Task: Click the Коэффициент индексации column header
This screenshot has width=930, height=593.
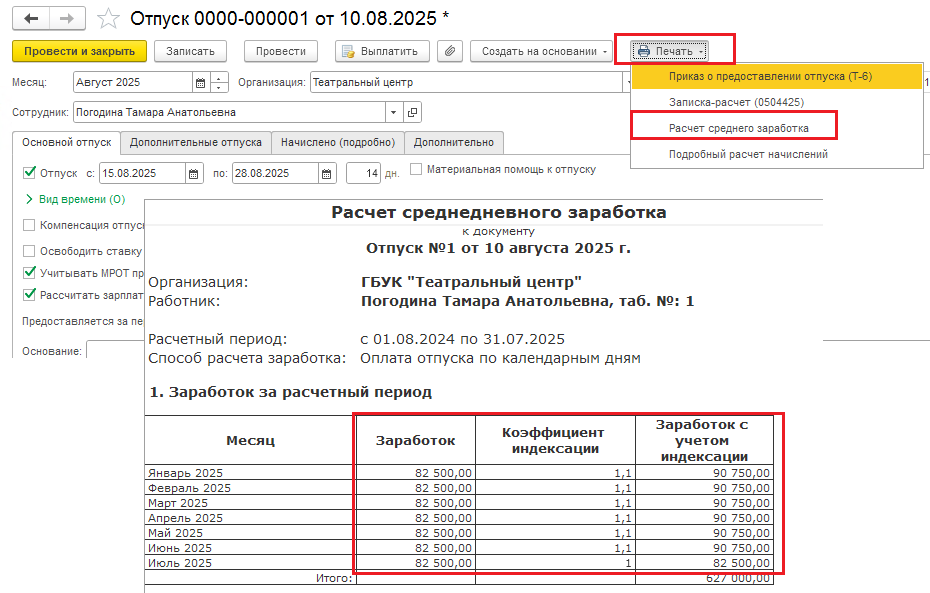Action: pos(555,440)
